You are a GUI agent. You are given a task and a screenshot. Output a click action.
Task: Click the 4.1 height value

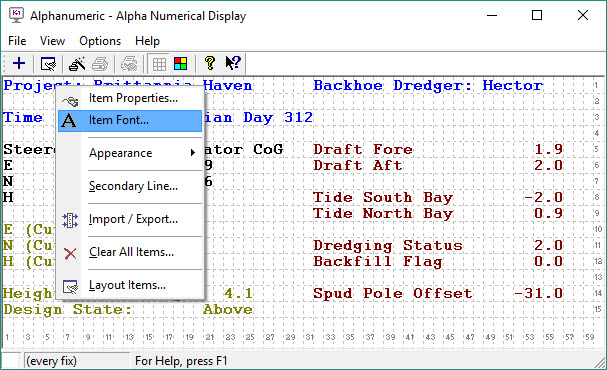pos(238,293)
